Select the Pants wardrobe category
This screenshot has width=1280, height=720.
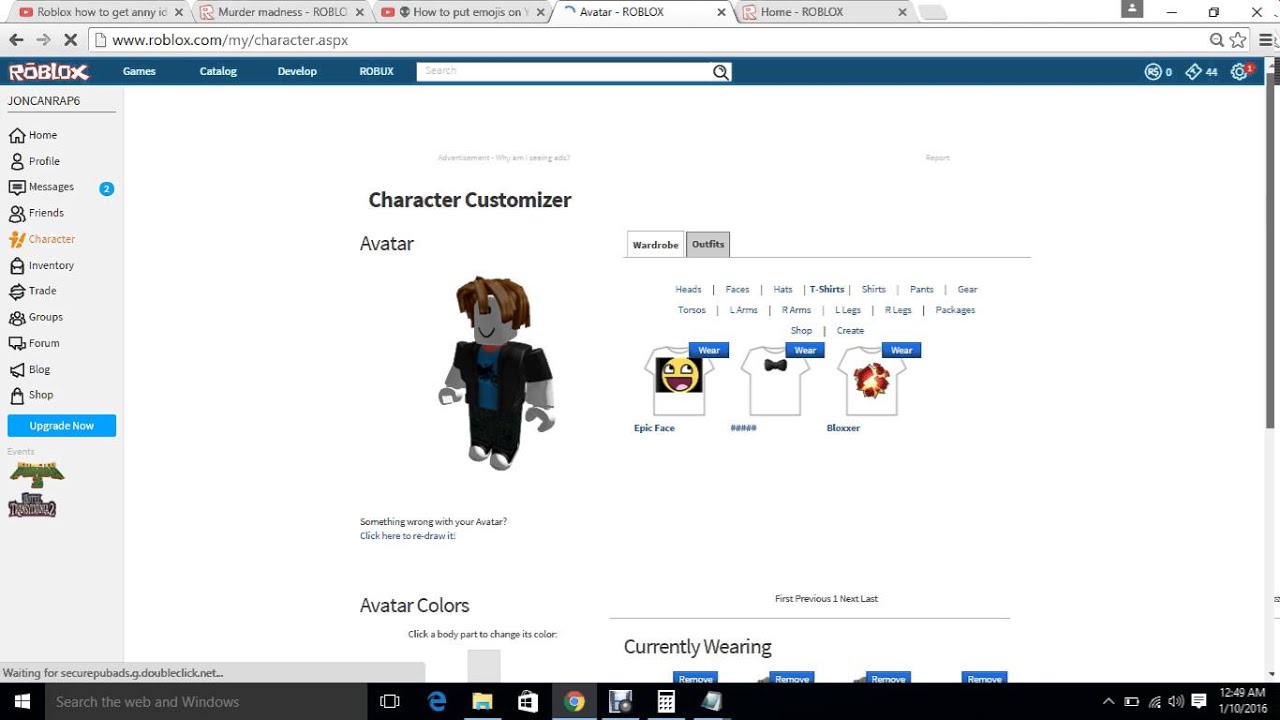tap(921, 290)
